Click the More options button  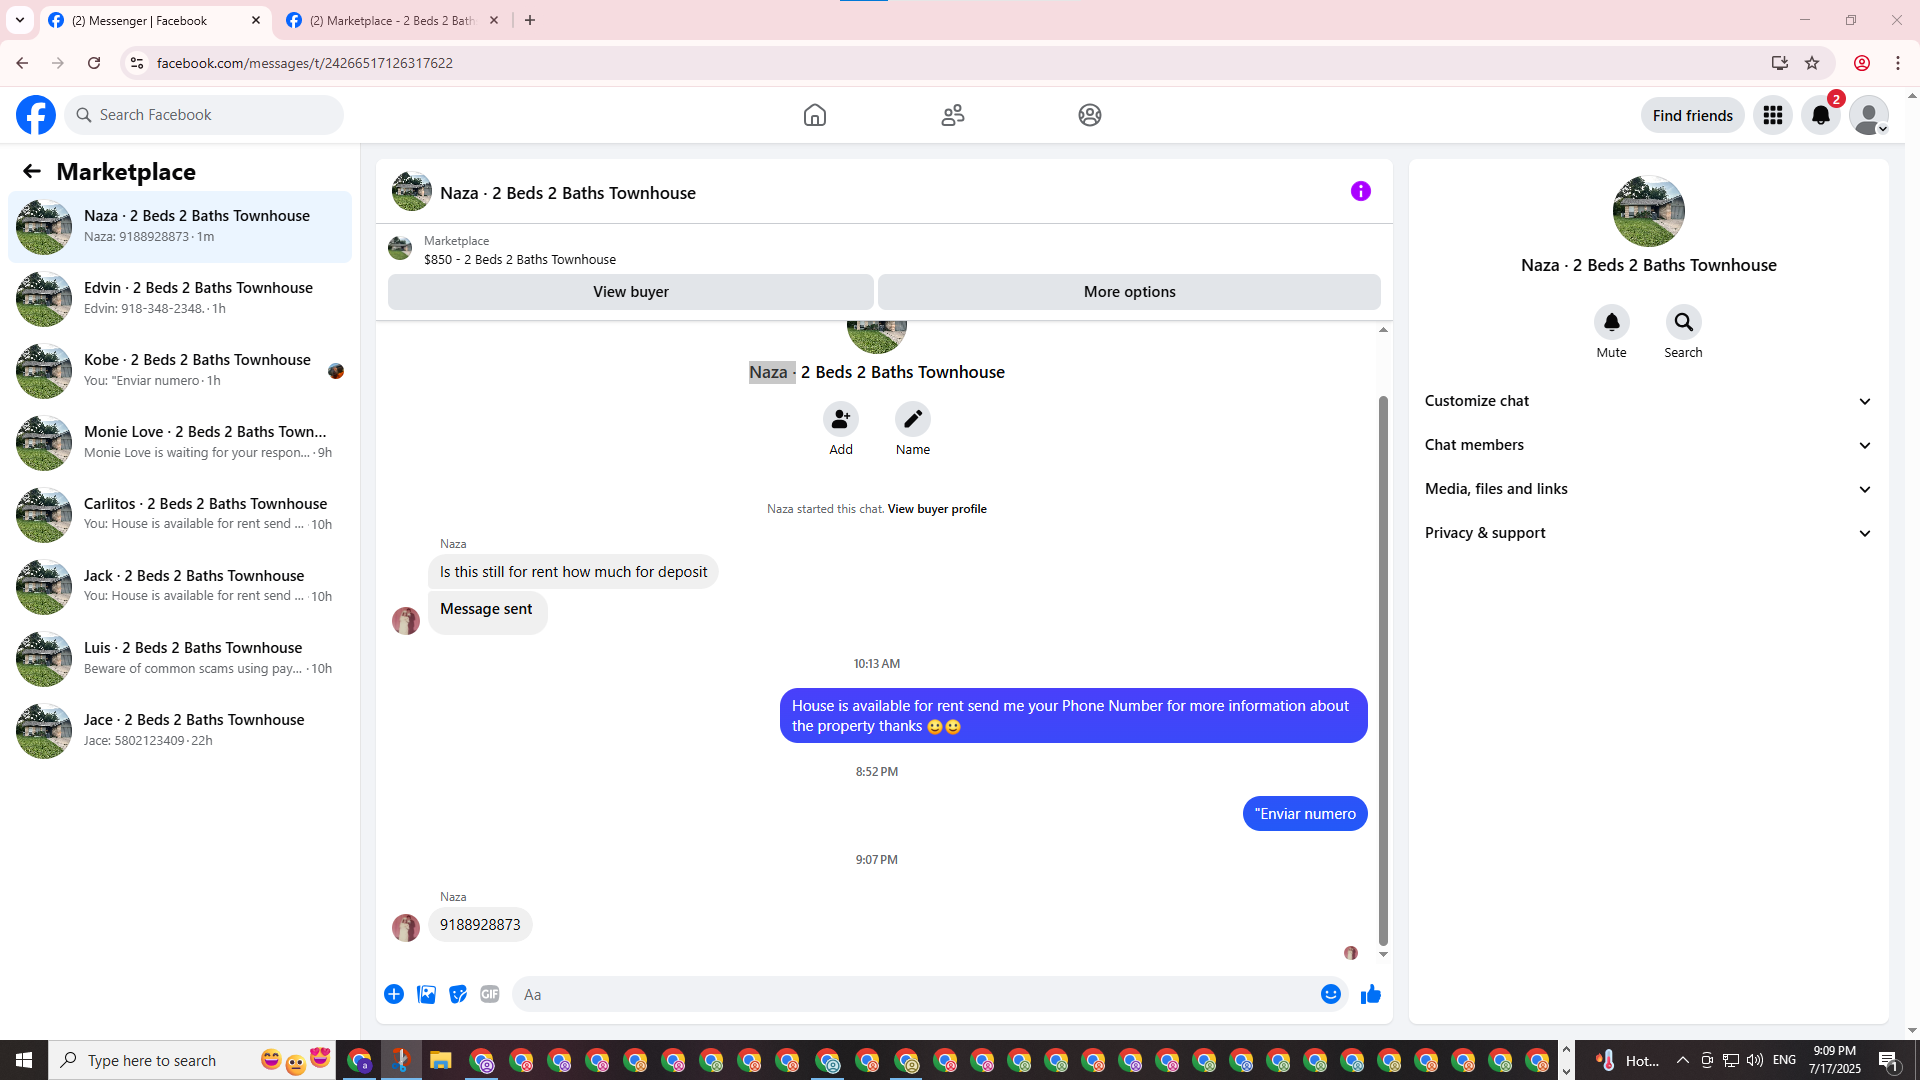(1130, 292)
